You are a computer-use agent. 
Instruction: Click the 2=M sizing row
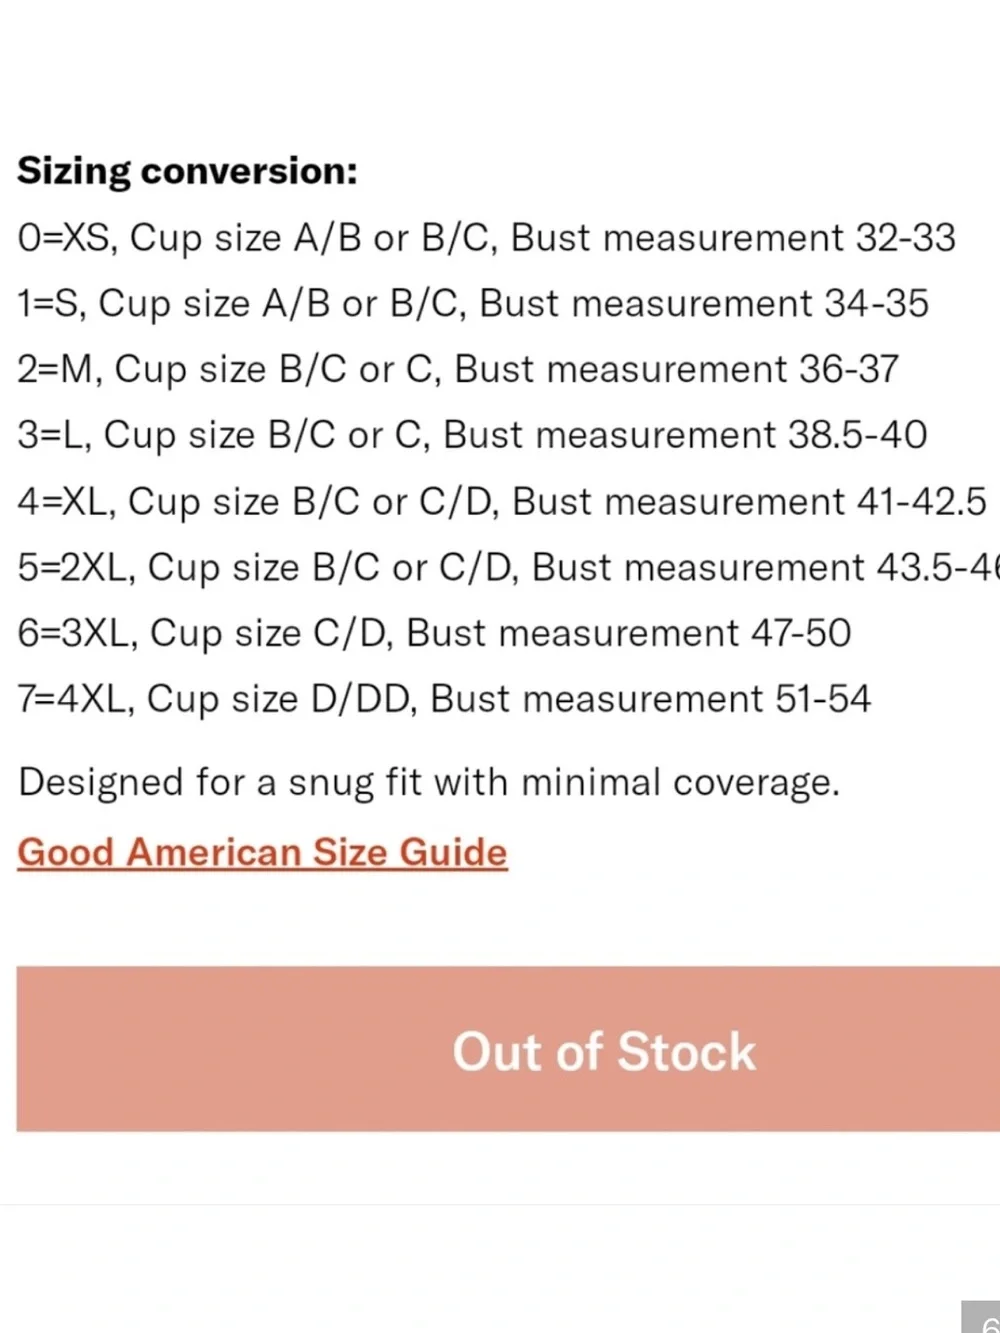[458, 371]
